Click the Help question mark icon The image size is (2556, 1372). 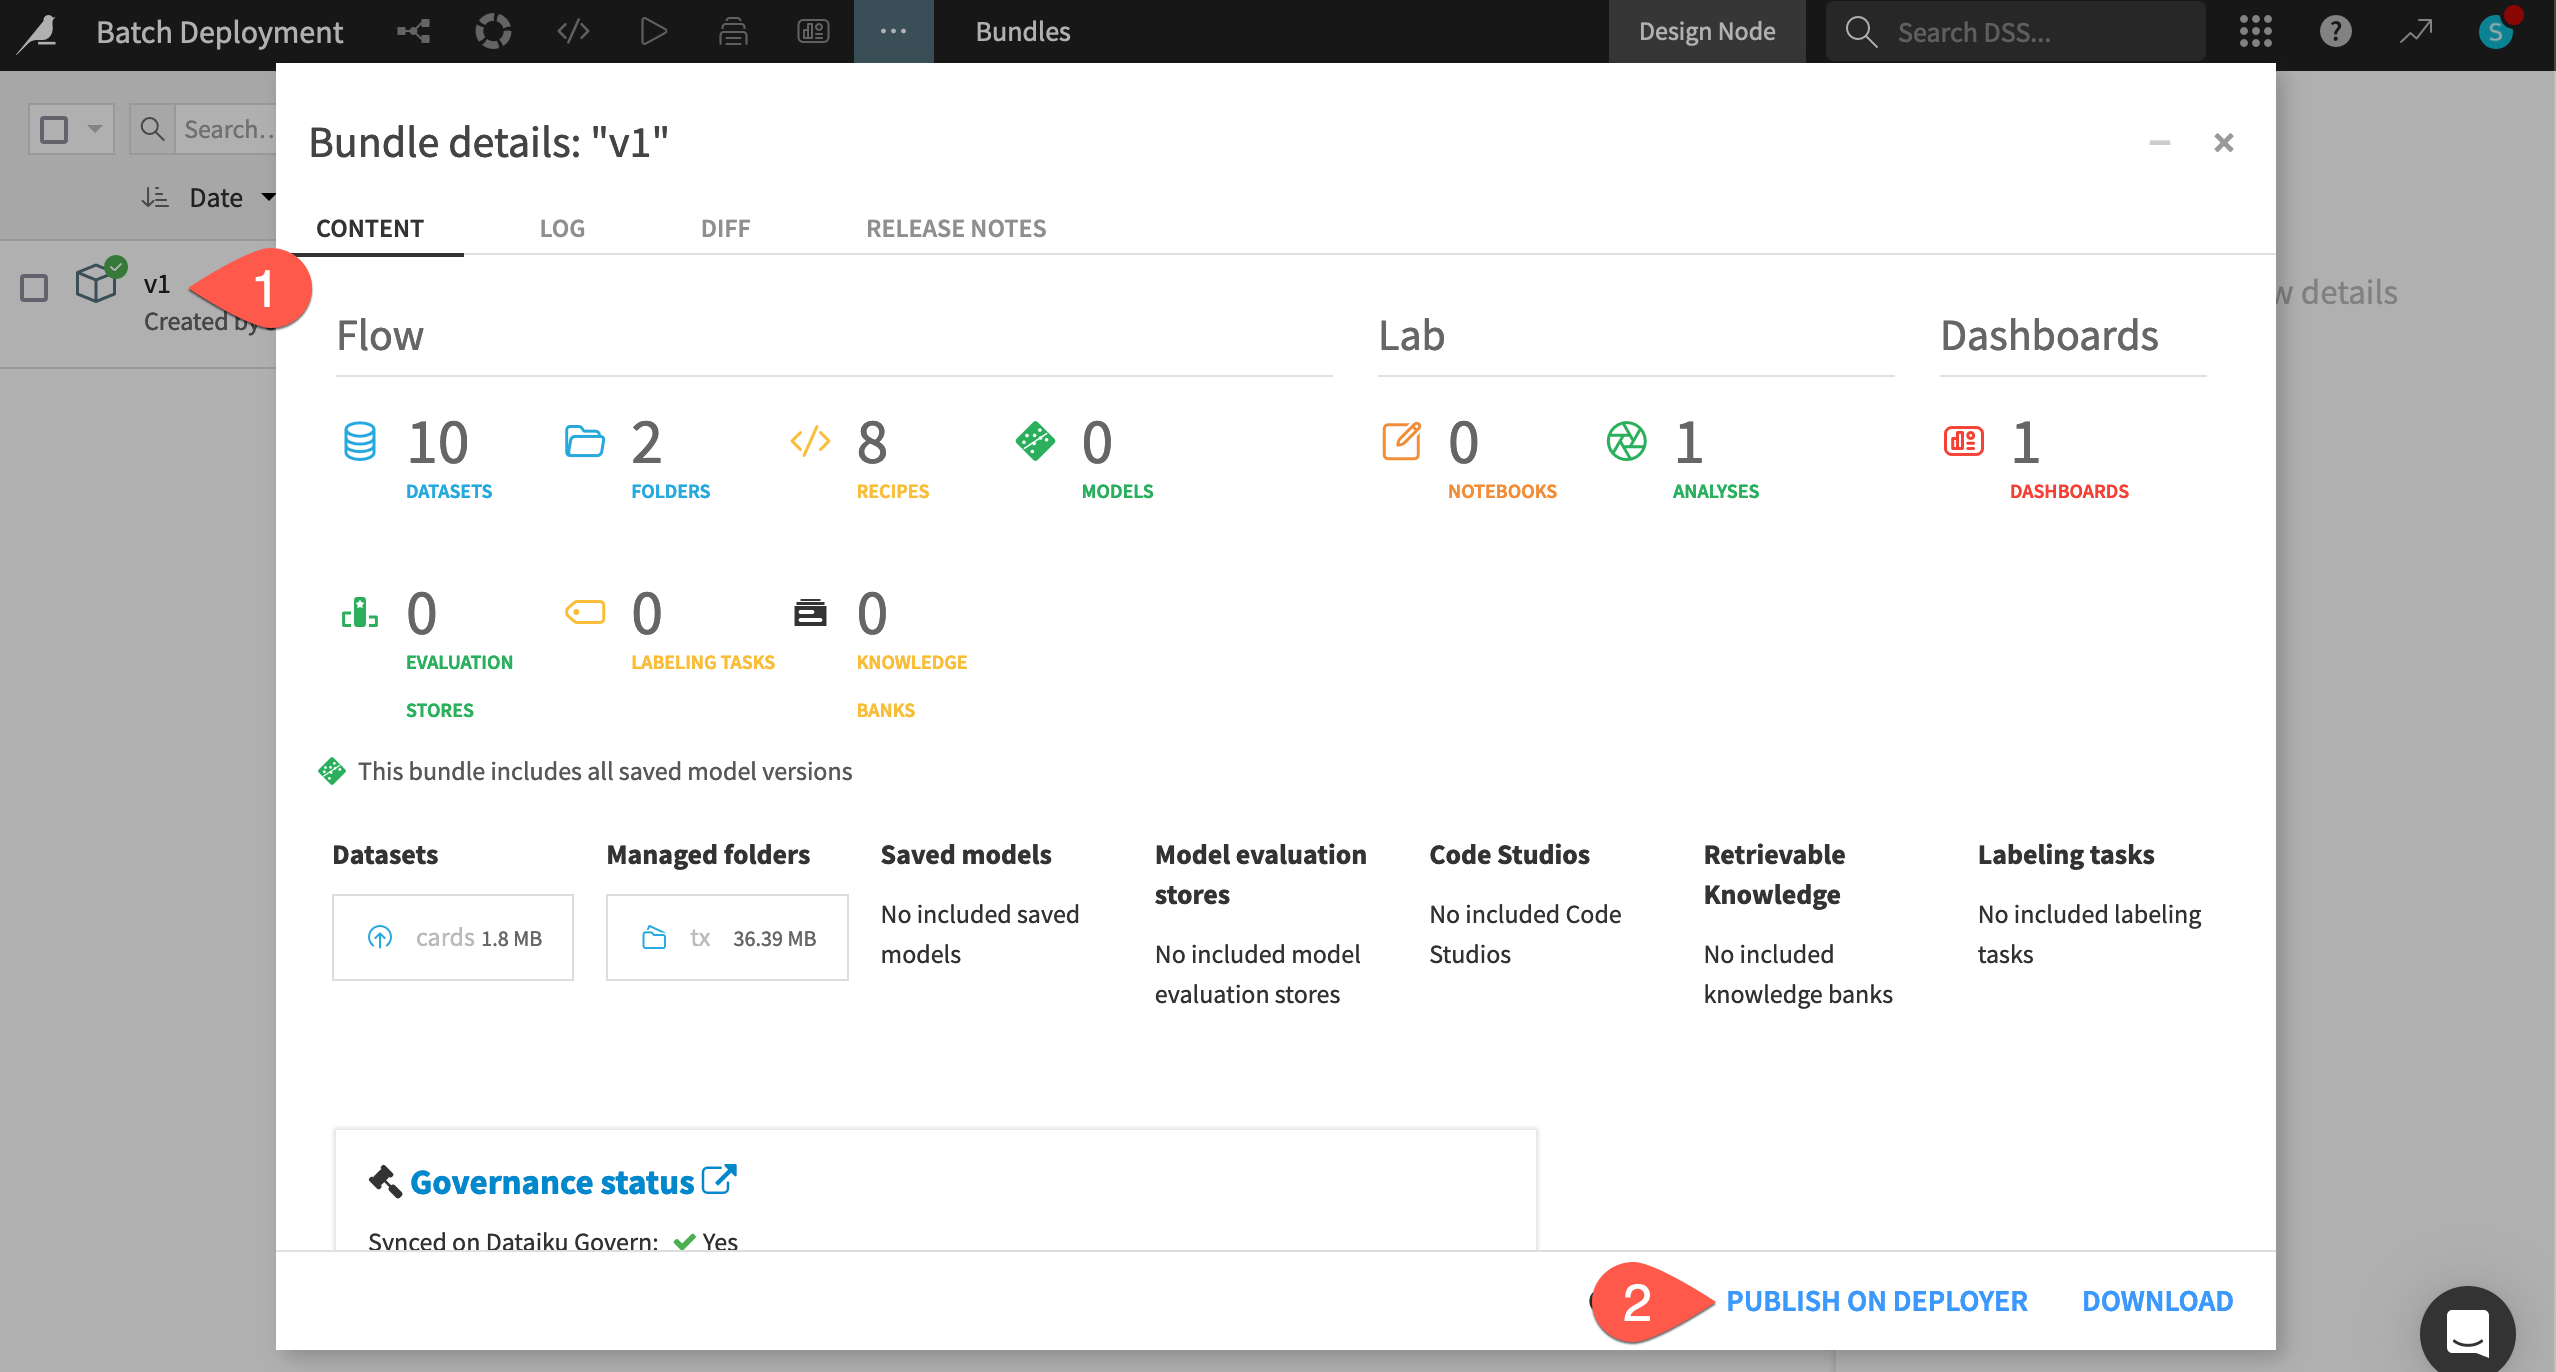[2335, 32]
